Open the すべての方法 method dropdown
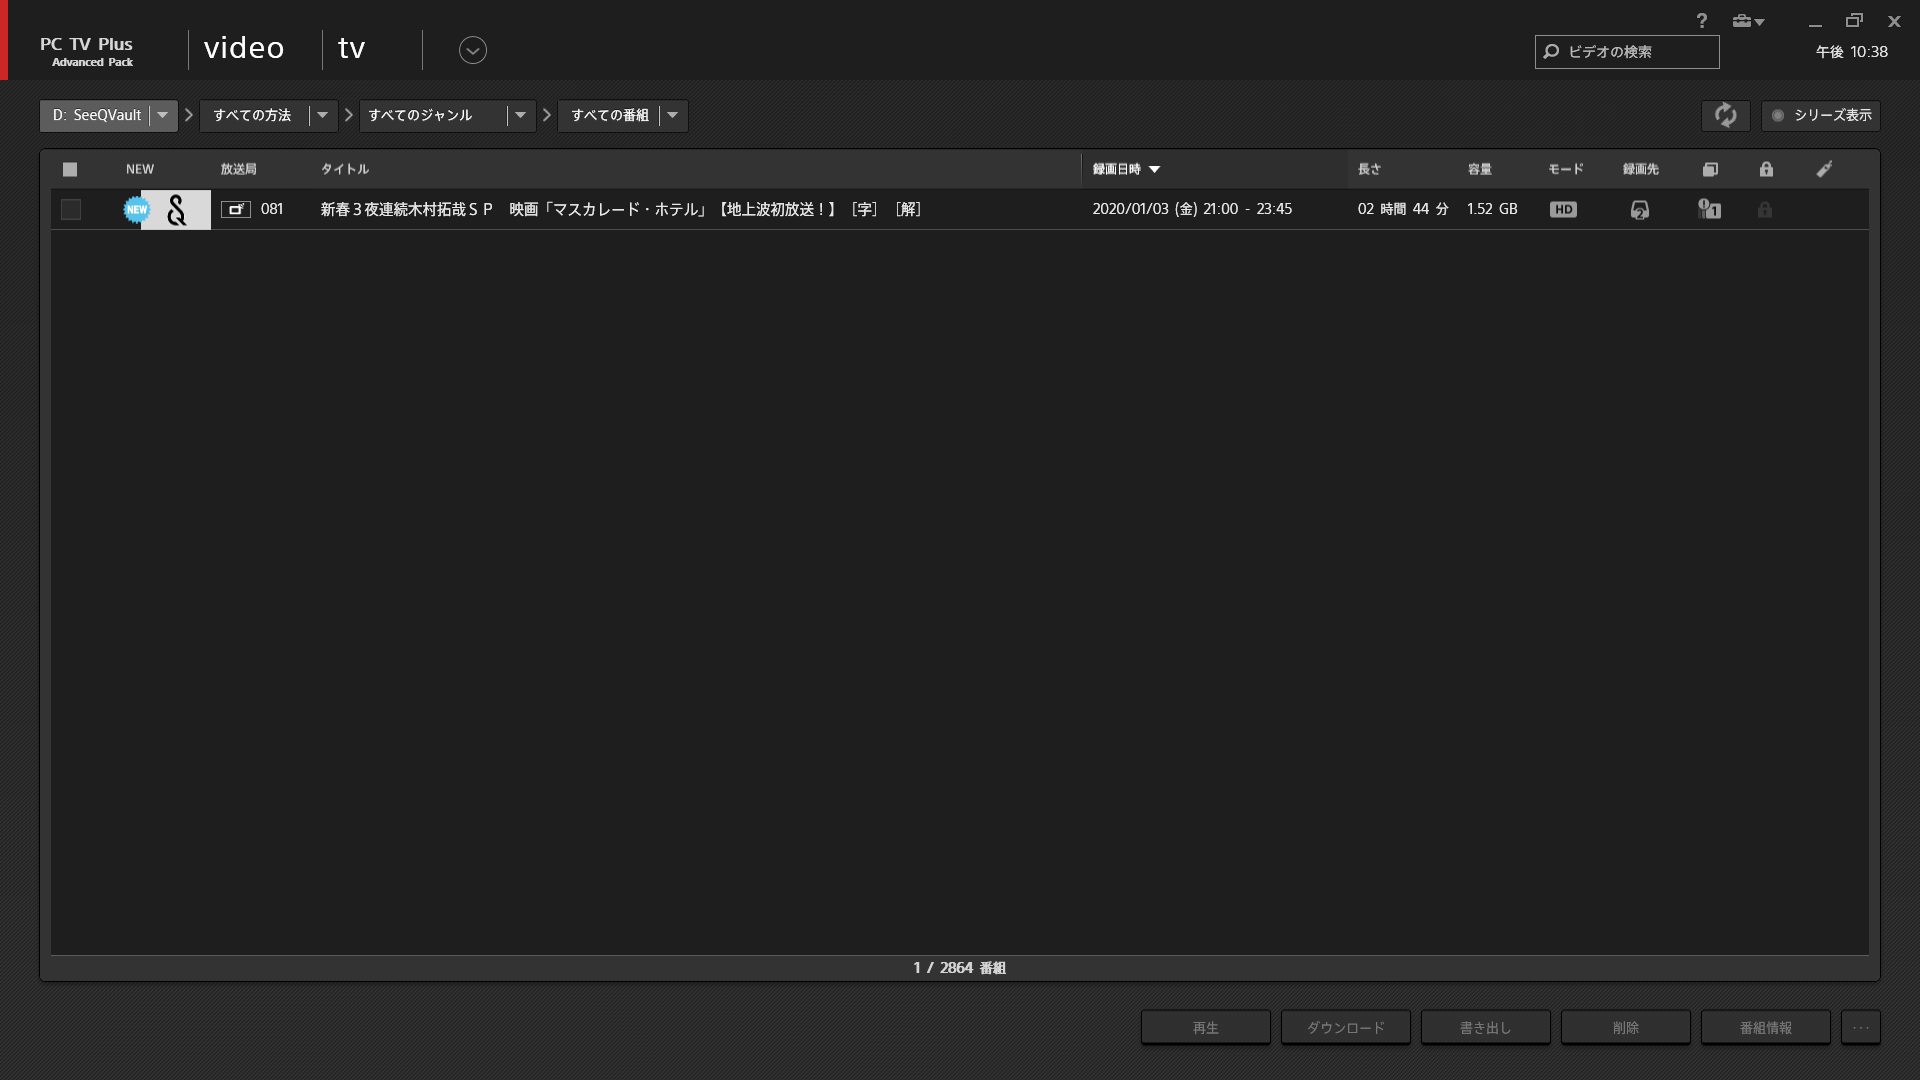Screen dimensions: 1920x1080 322,115
